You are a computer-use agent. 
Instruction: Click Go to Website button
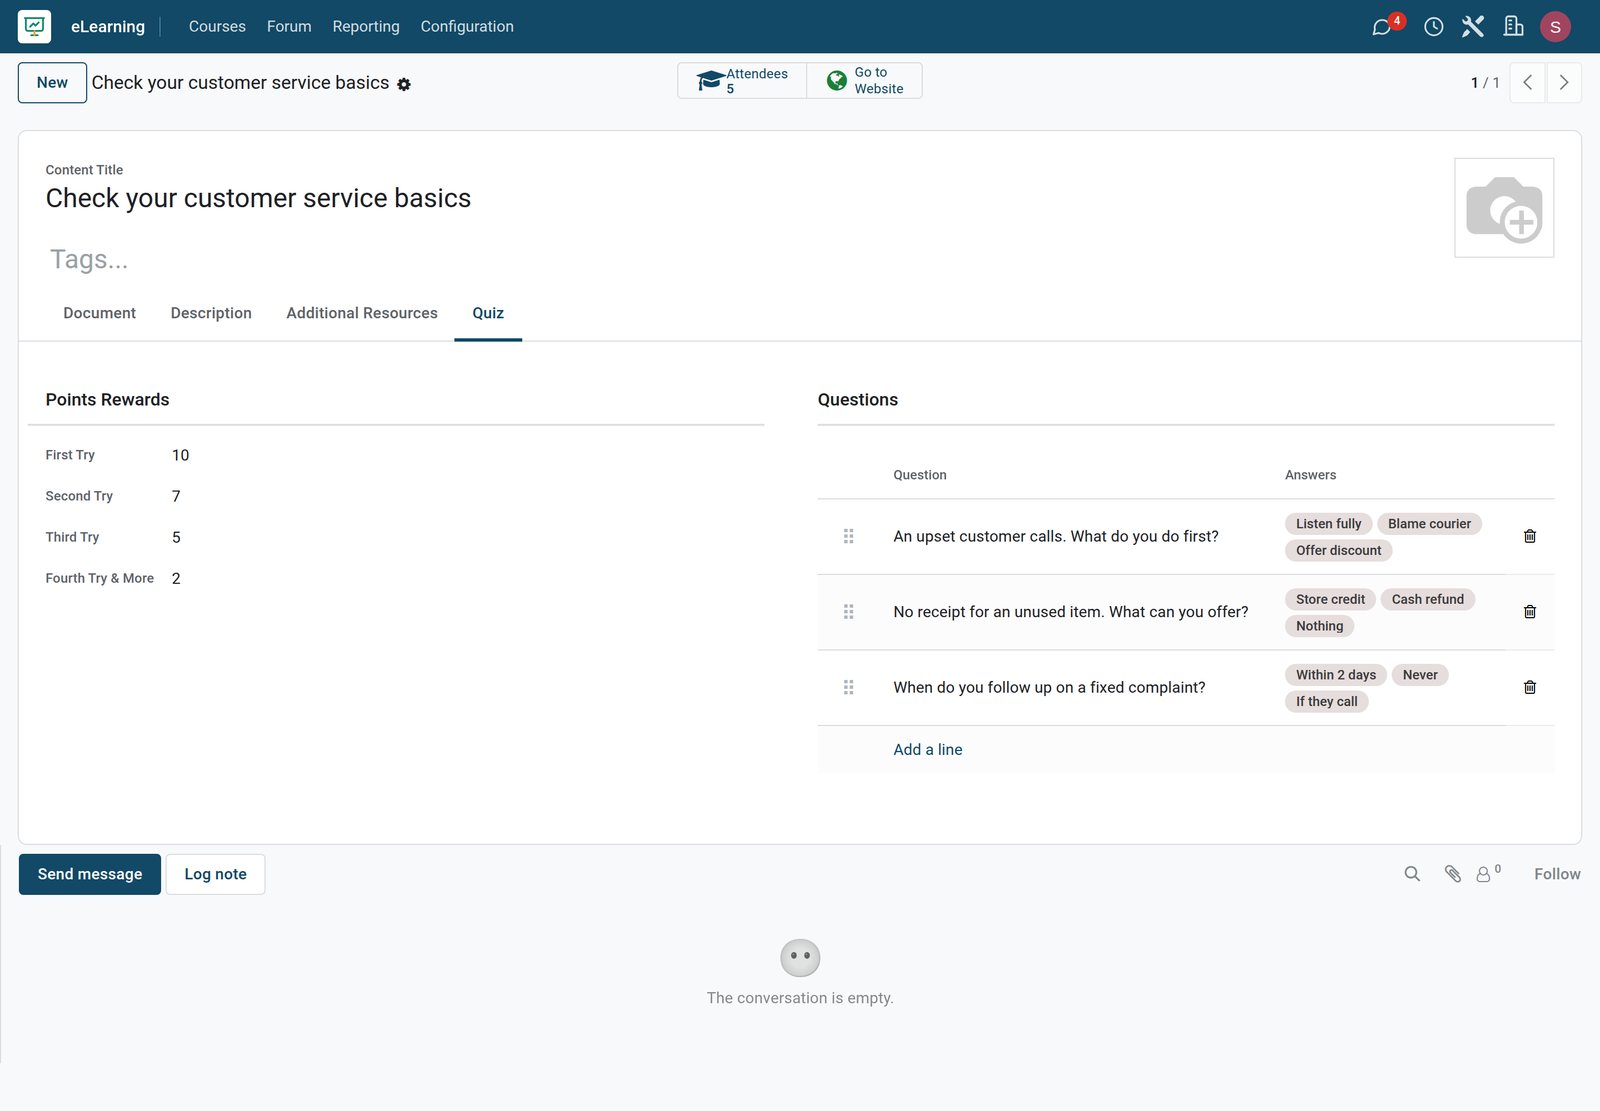click(865, 81)
